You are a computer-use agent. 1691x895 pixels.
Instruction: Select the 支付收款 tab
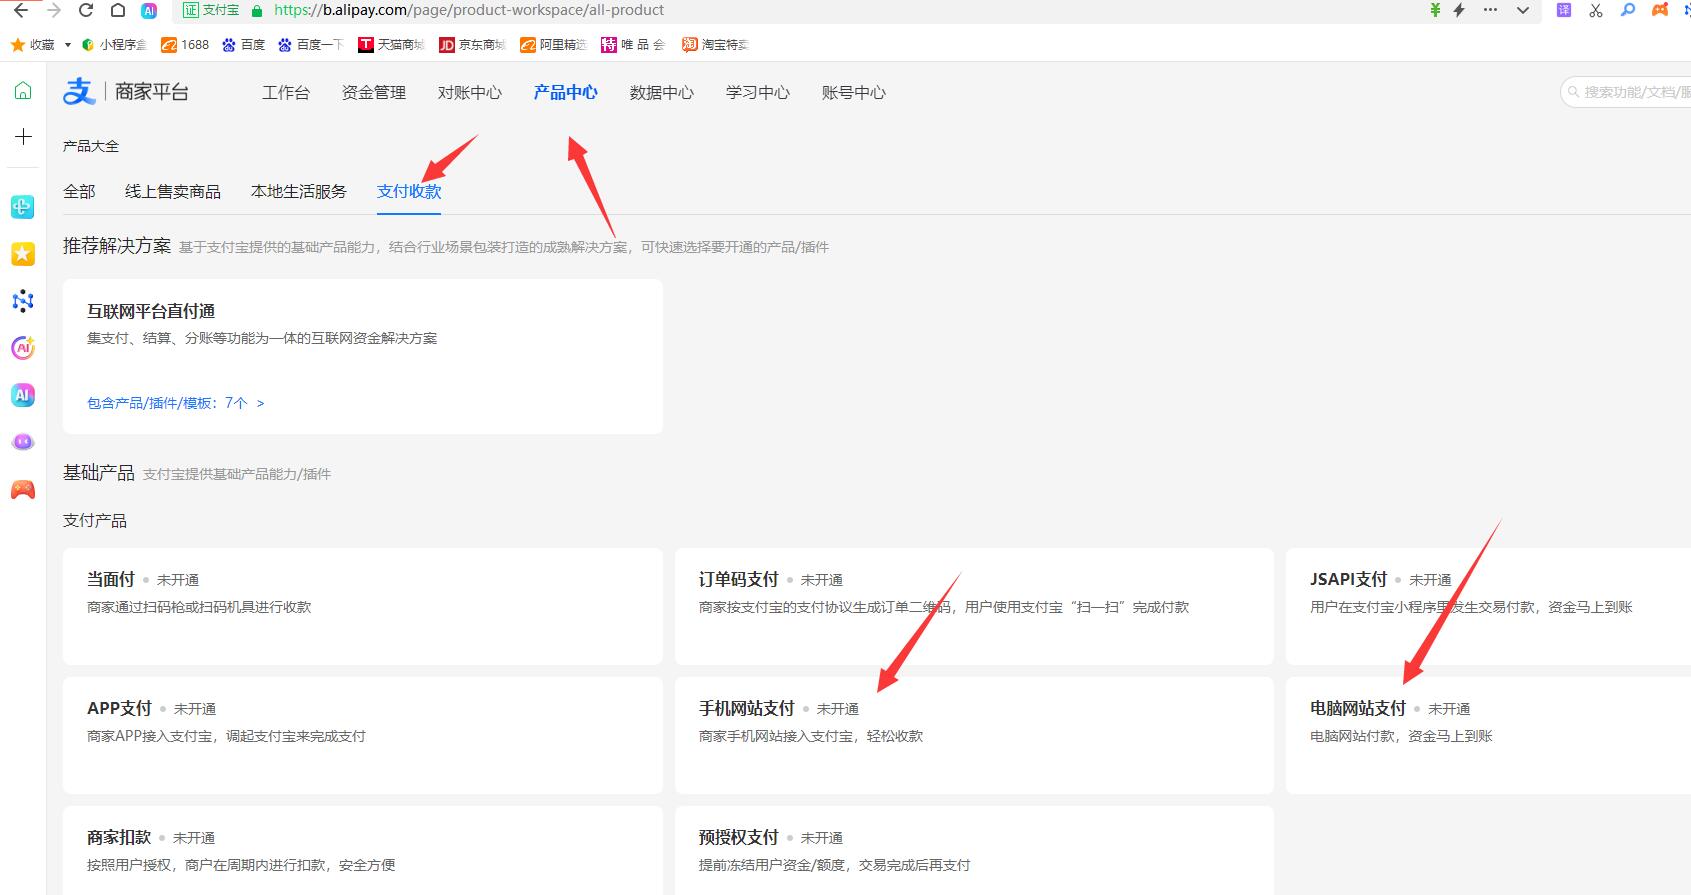tap(409, 191)
